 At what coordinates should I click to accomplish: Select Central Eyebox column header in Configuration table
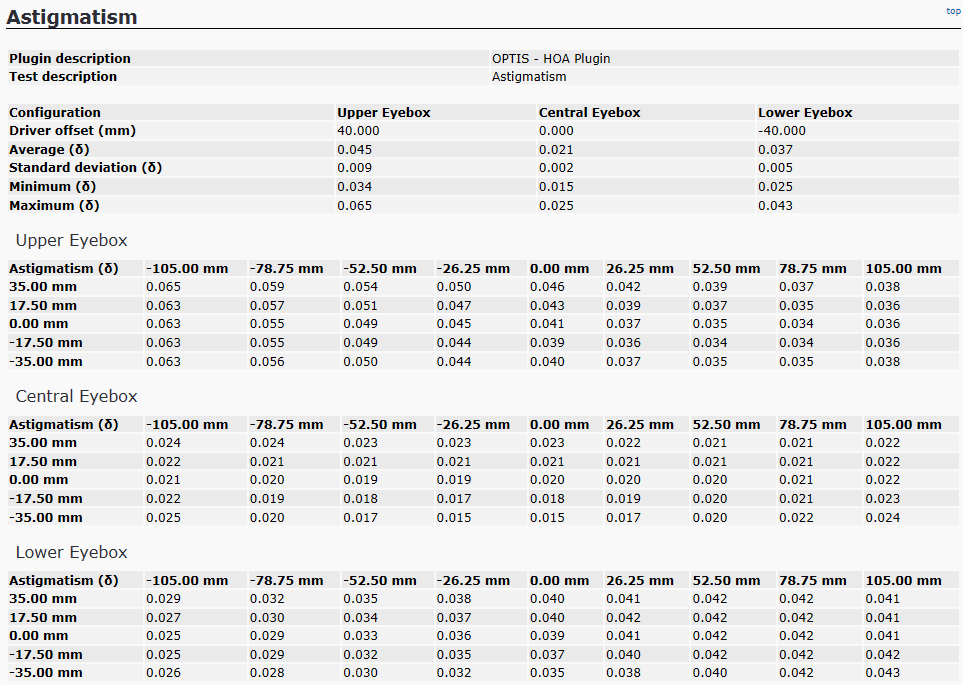[x=589, y=113]
